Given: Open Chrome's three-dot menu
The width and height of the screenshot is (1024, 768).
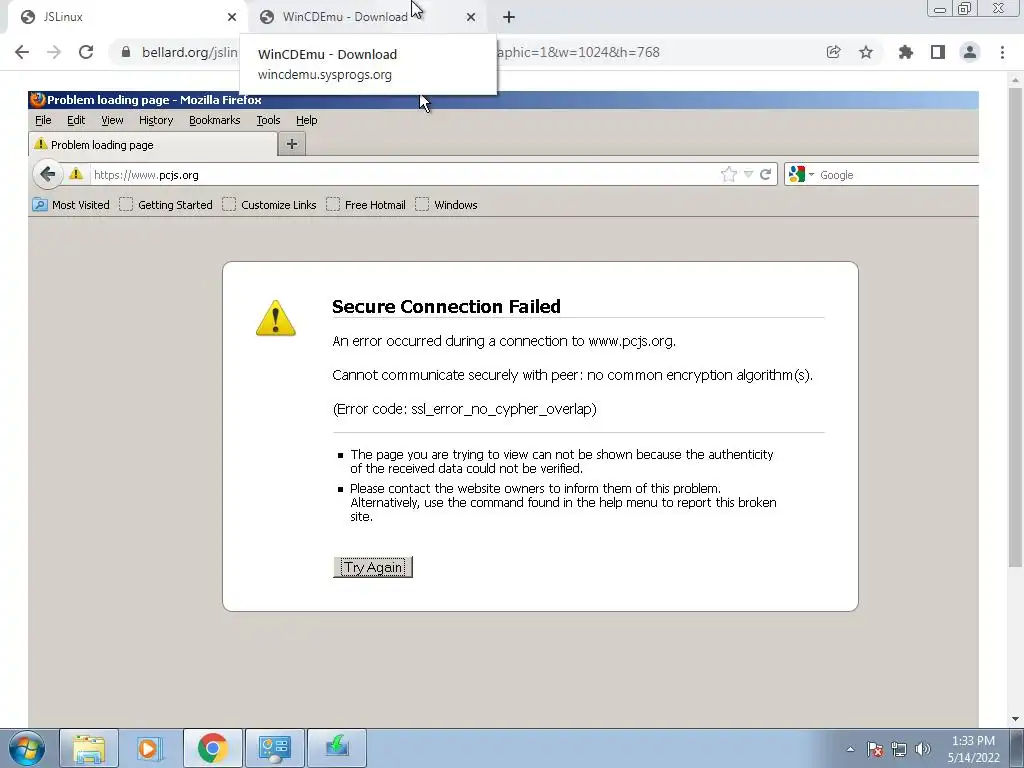Looking at the screenshot, I should (x=1002, y=52).
